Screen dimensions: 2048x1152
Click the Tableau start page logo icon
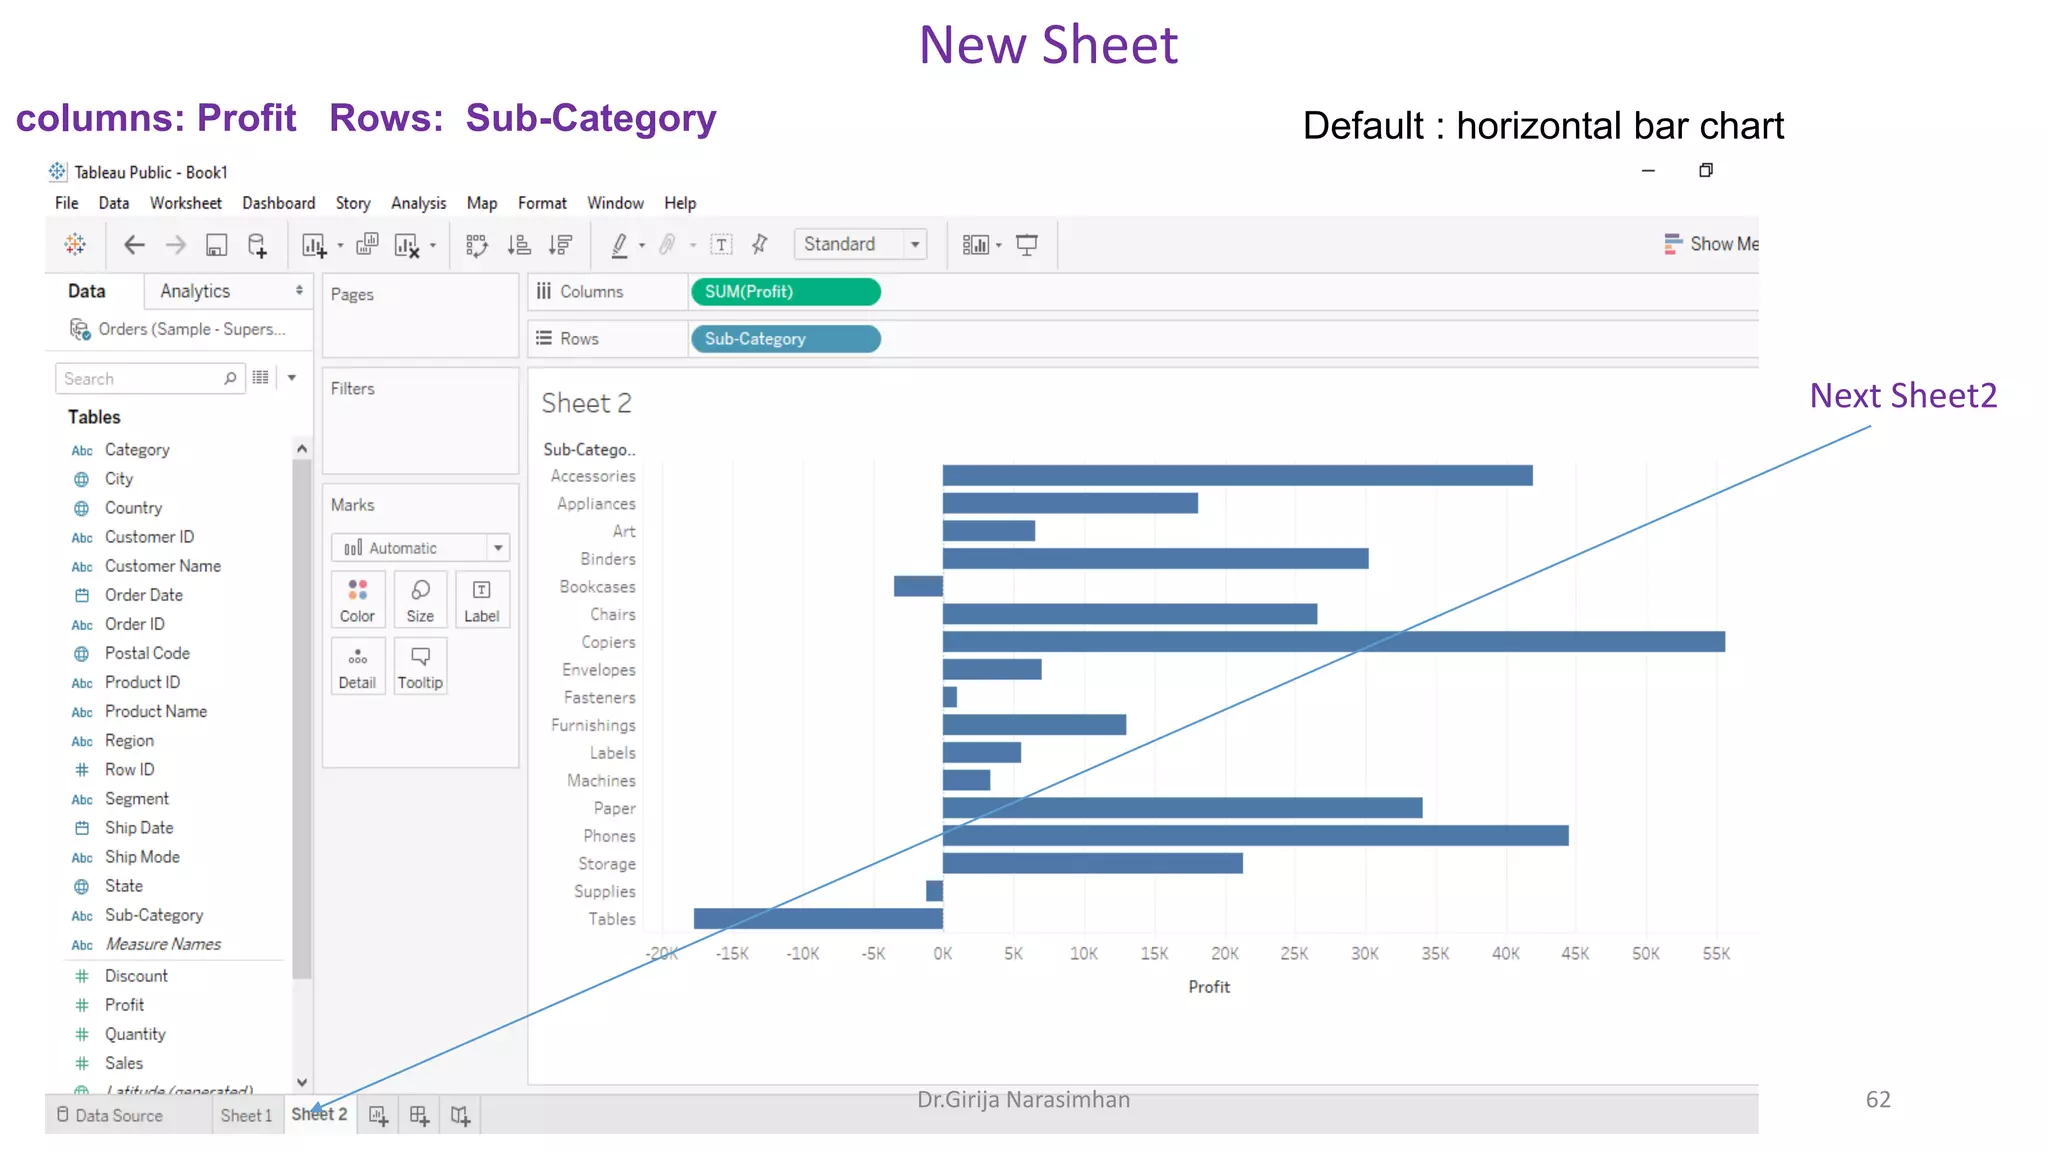pyautogui.click(x=75, y=244)
